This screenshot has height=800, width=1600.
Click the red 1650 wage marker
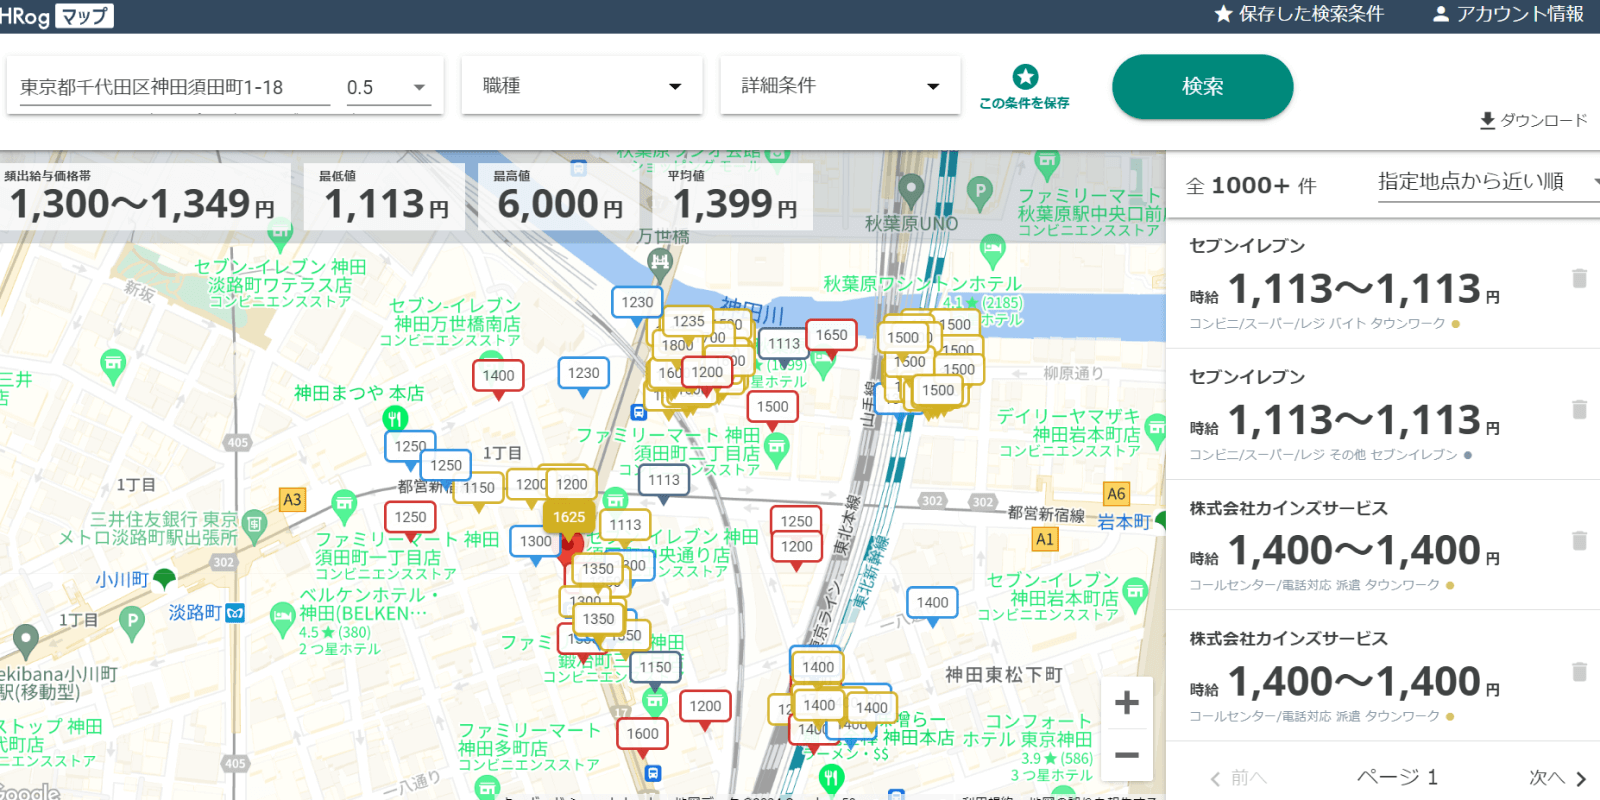coord(831,336)
